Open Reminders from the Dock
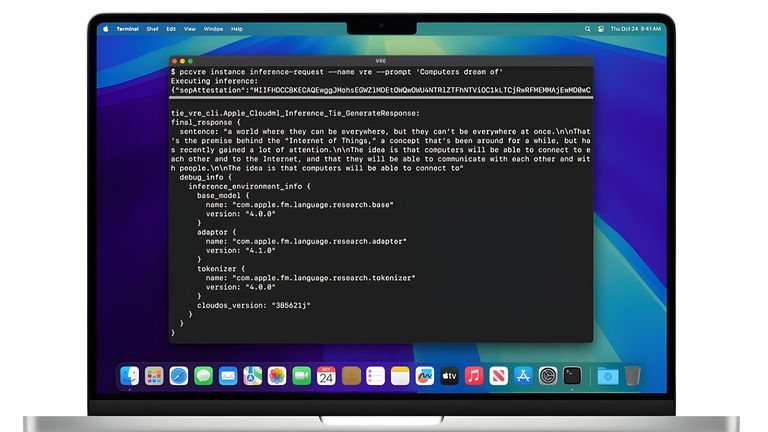 coord(375,376)
